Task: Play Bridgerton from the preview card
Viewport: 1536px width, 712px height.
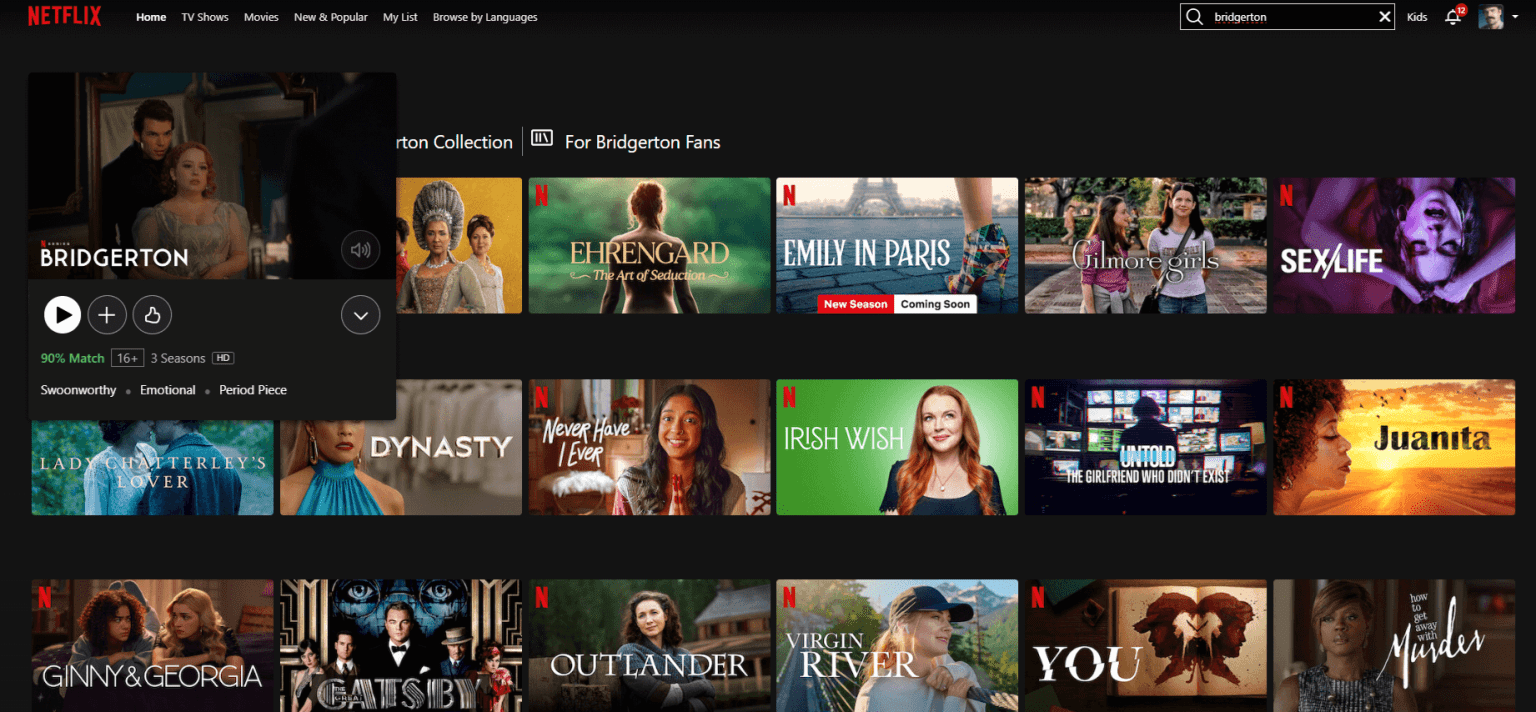Action: pos(62,315)
